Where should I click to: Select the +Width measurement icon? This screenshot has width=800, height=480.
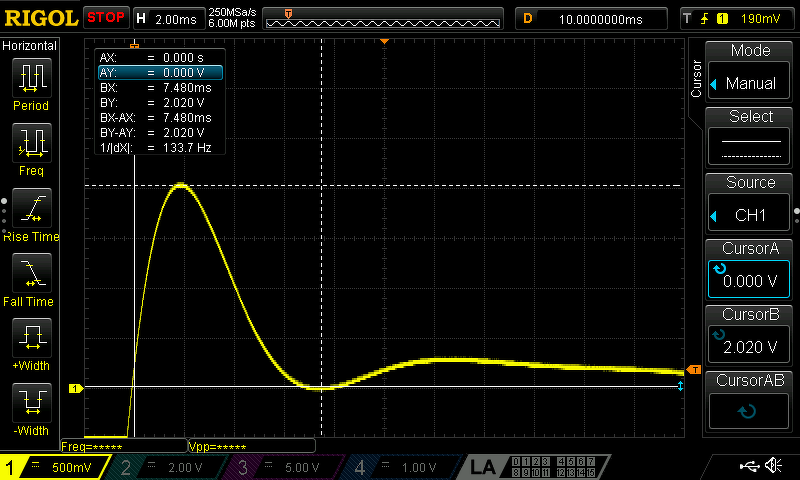tap(32, 338)
